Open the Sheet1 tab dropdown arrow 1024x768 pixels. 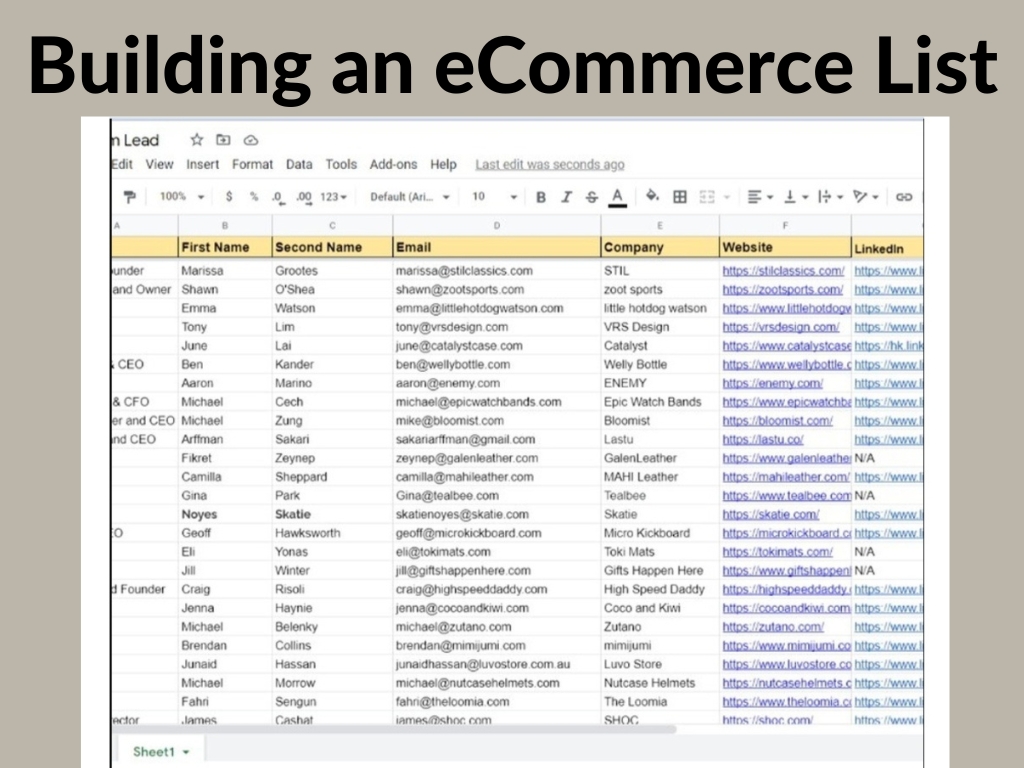point(186,752)
